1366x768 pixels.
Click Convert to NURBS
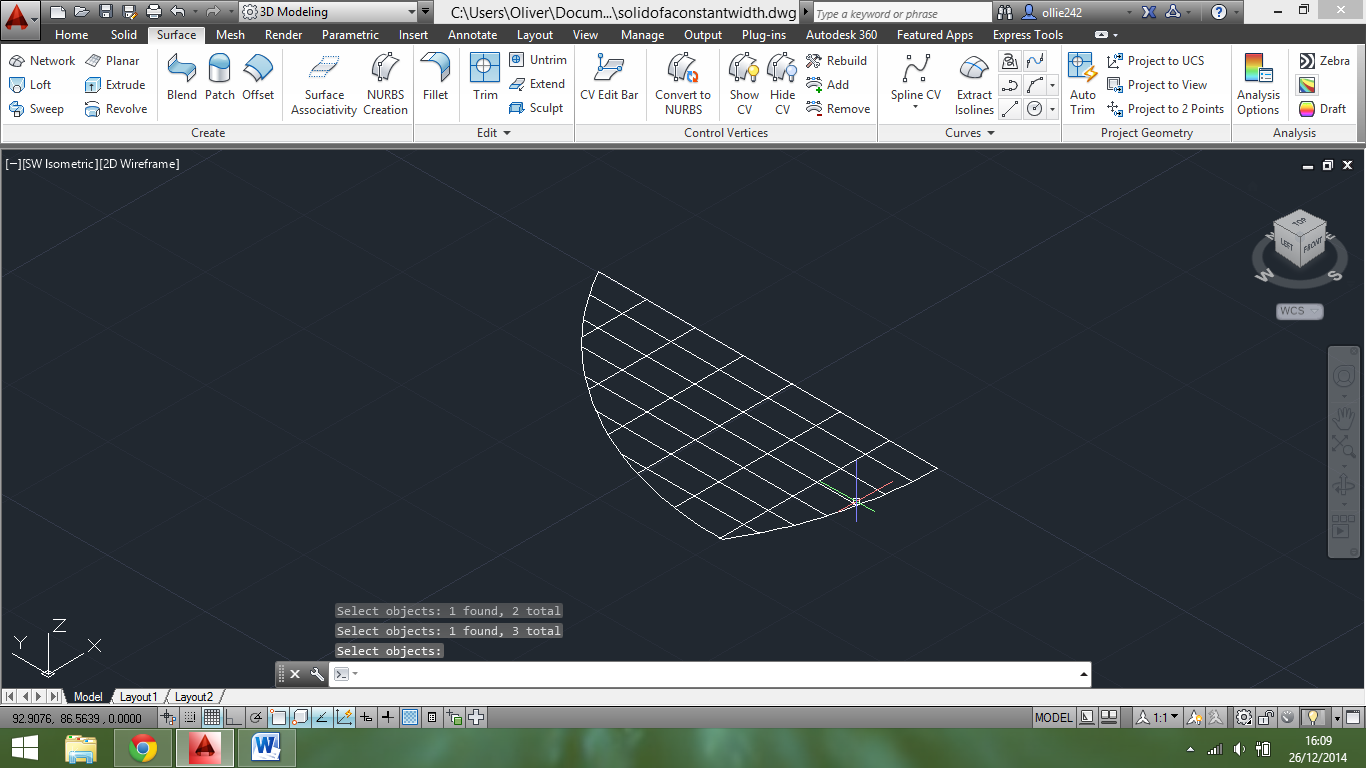pyautogui.click(x=683, y=84)
